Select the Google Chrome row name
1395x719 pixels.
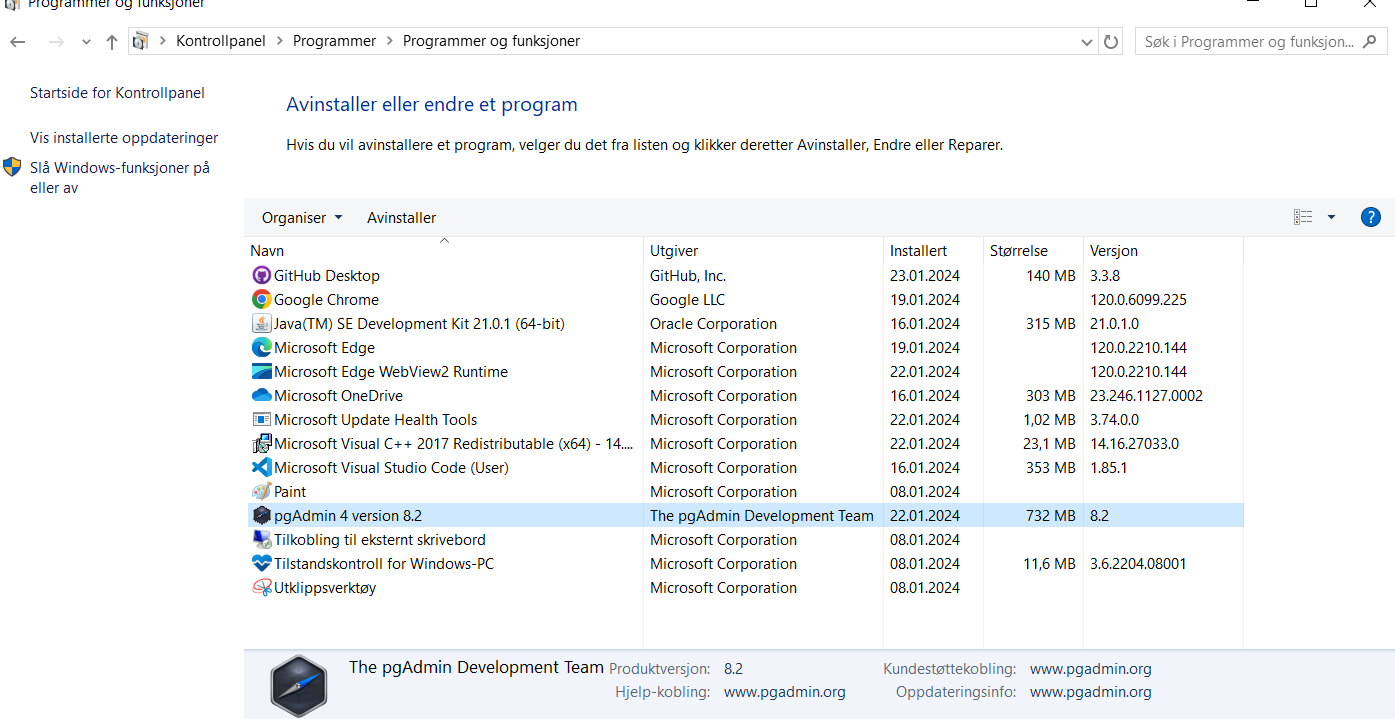pos(326,299)
